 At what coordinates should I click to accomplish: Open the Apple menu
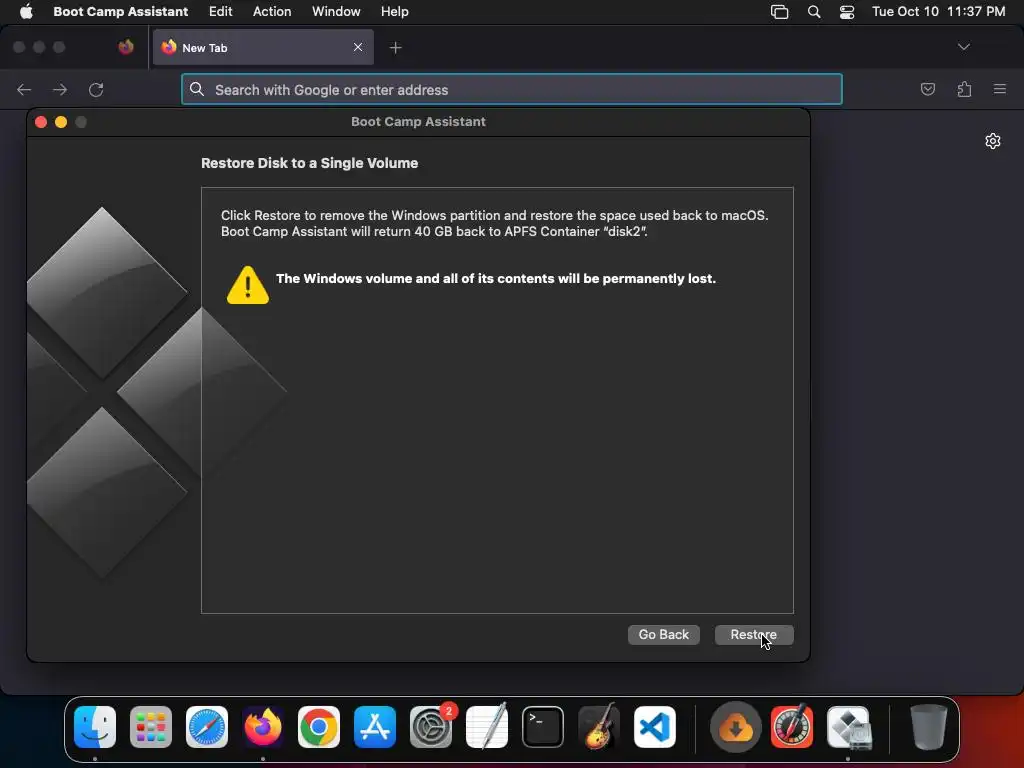click(26, 12)
